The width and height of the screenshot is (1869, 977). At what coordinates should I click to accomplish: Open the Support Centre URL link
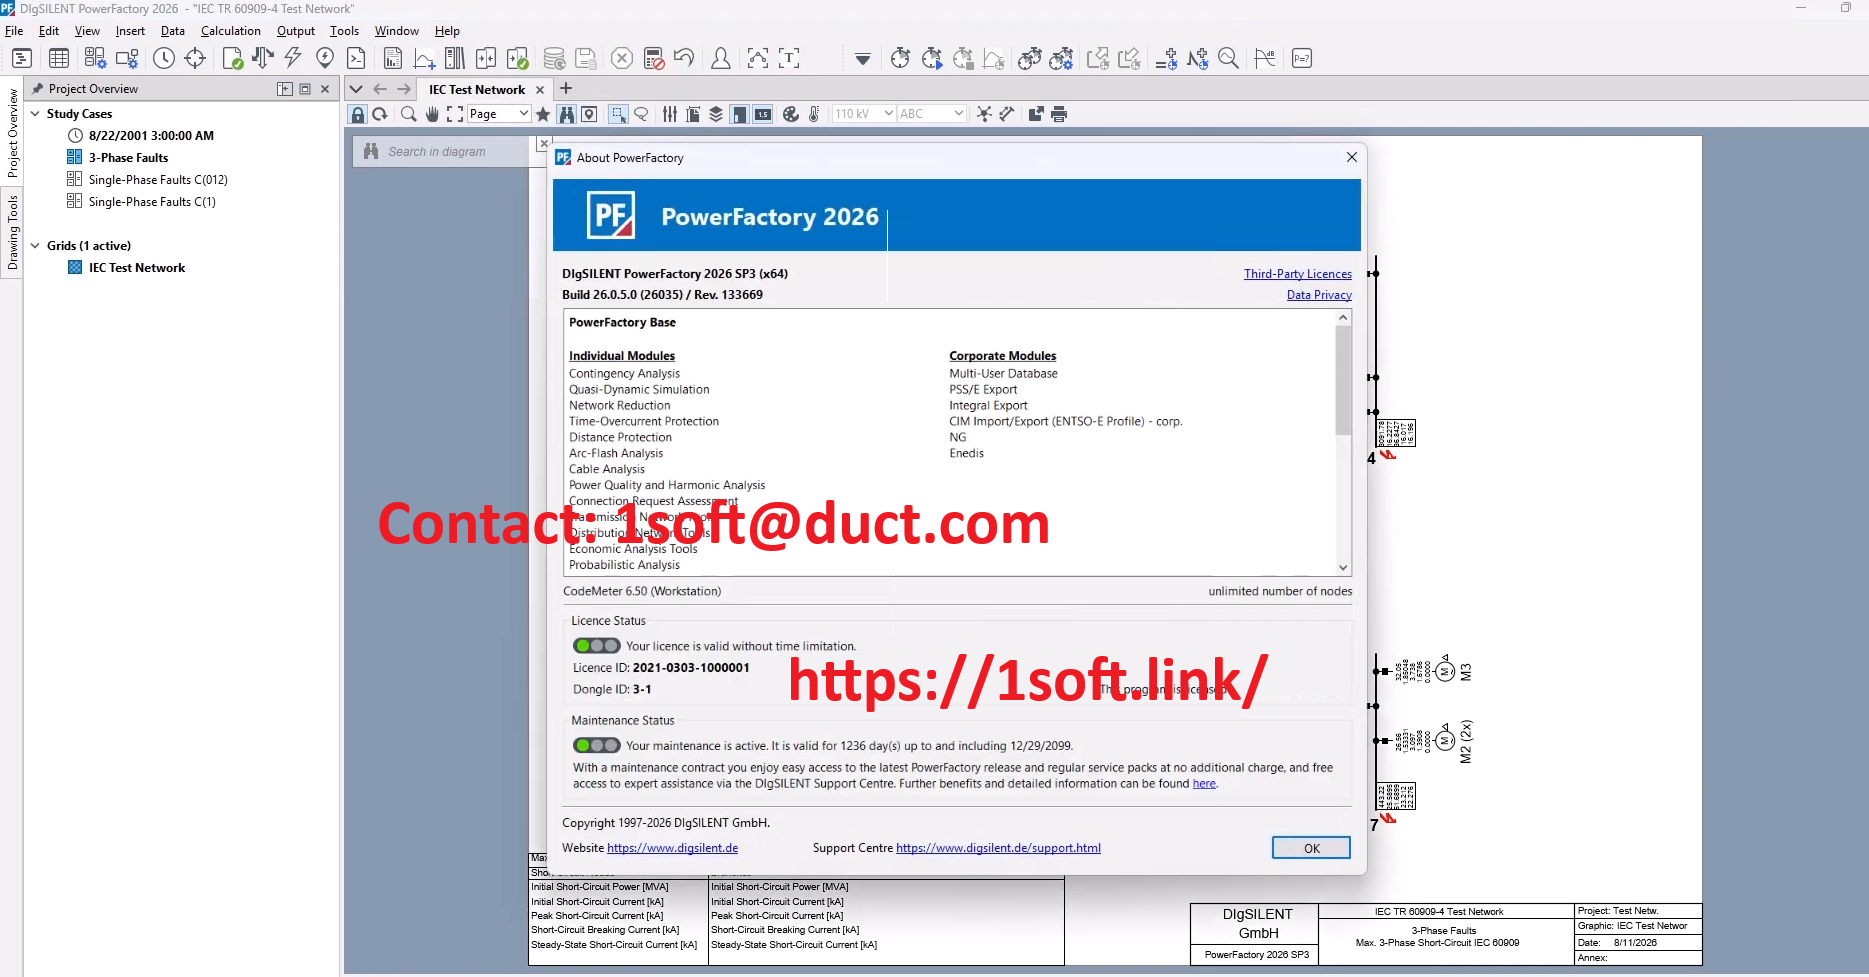(x=998, y=848)
